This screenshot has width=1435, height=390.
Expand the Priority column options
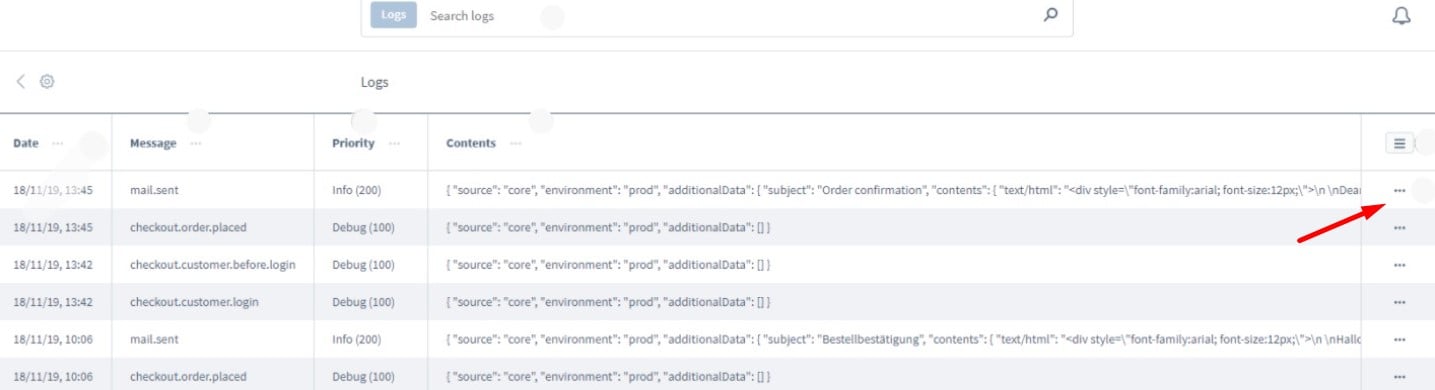pyautogui.click(x=394, y=143)
